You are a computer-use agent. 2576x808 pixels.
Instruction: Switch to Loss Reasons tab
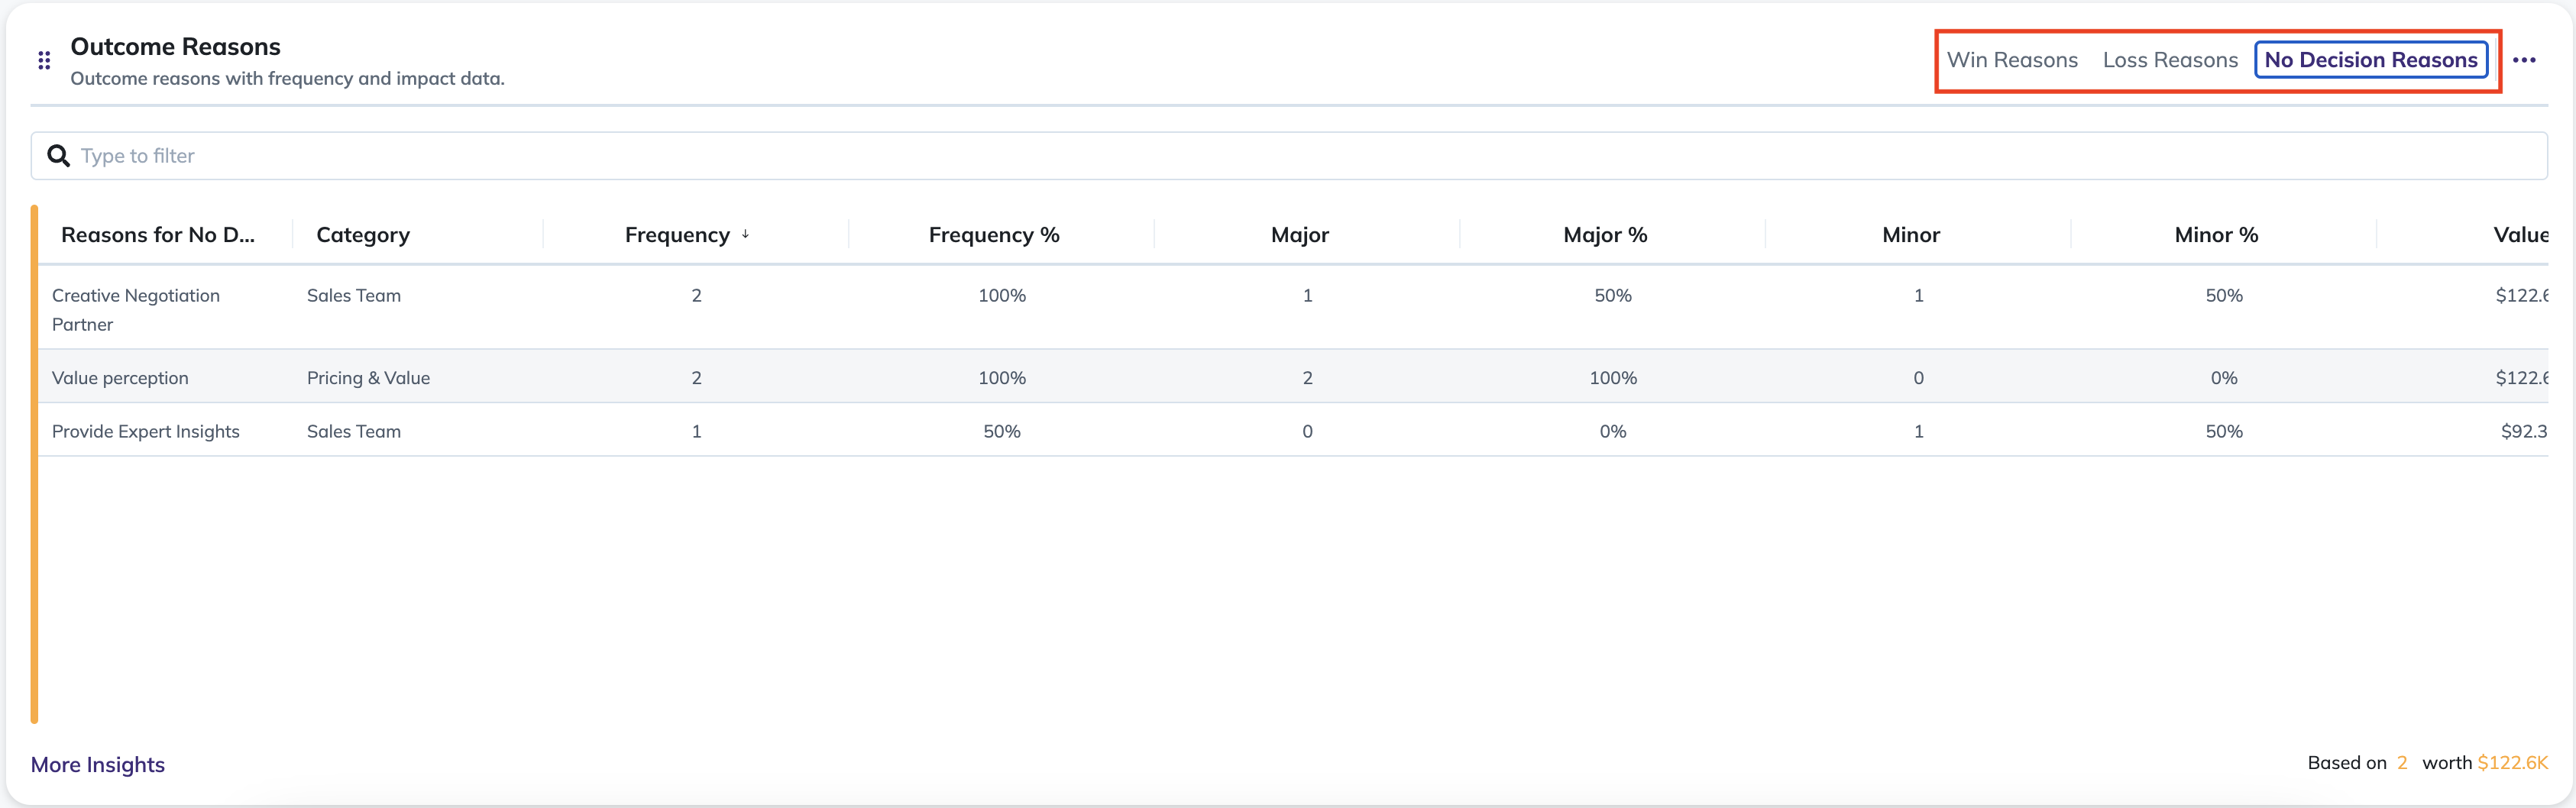click(x=2170, y=60)
